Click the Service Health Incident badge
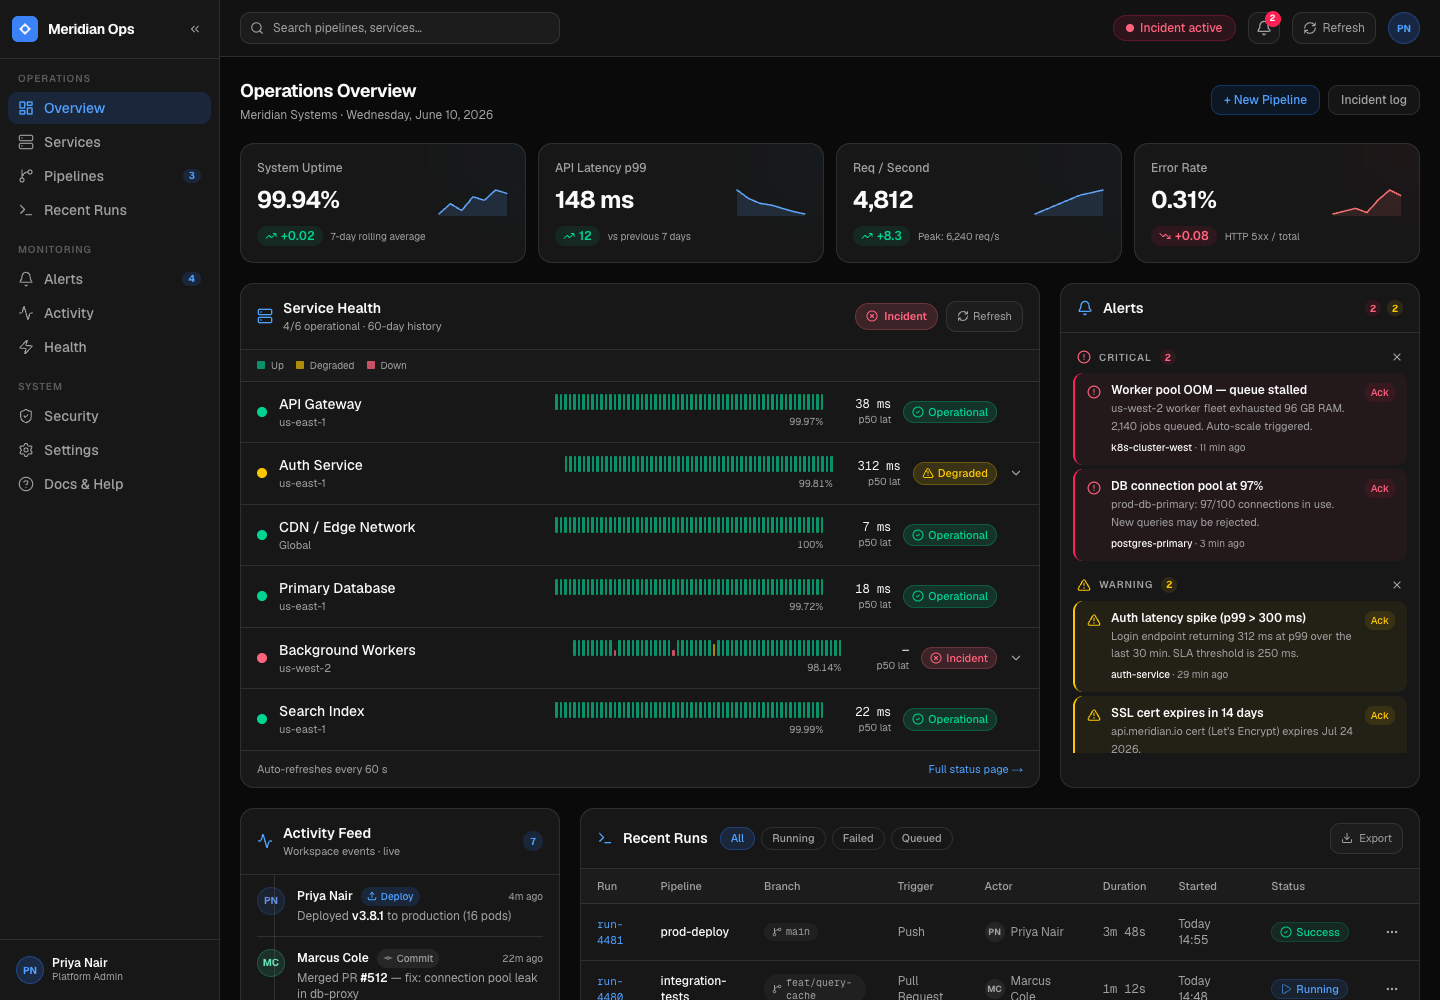The width and height of the screenshot is (1440, 1000). point(896,316)
